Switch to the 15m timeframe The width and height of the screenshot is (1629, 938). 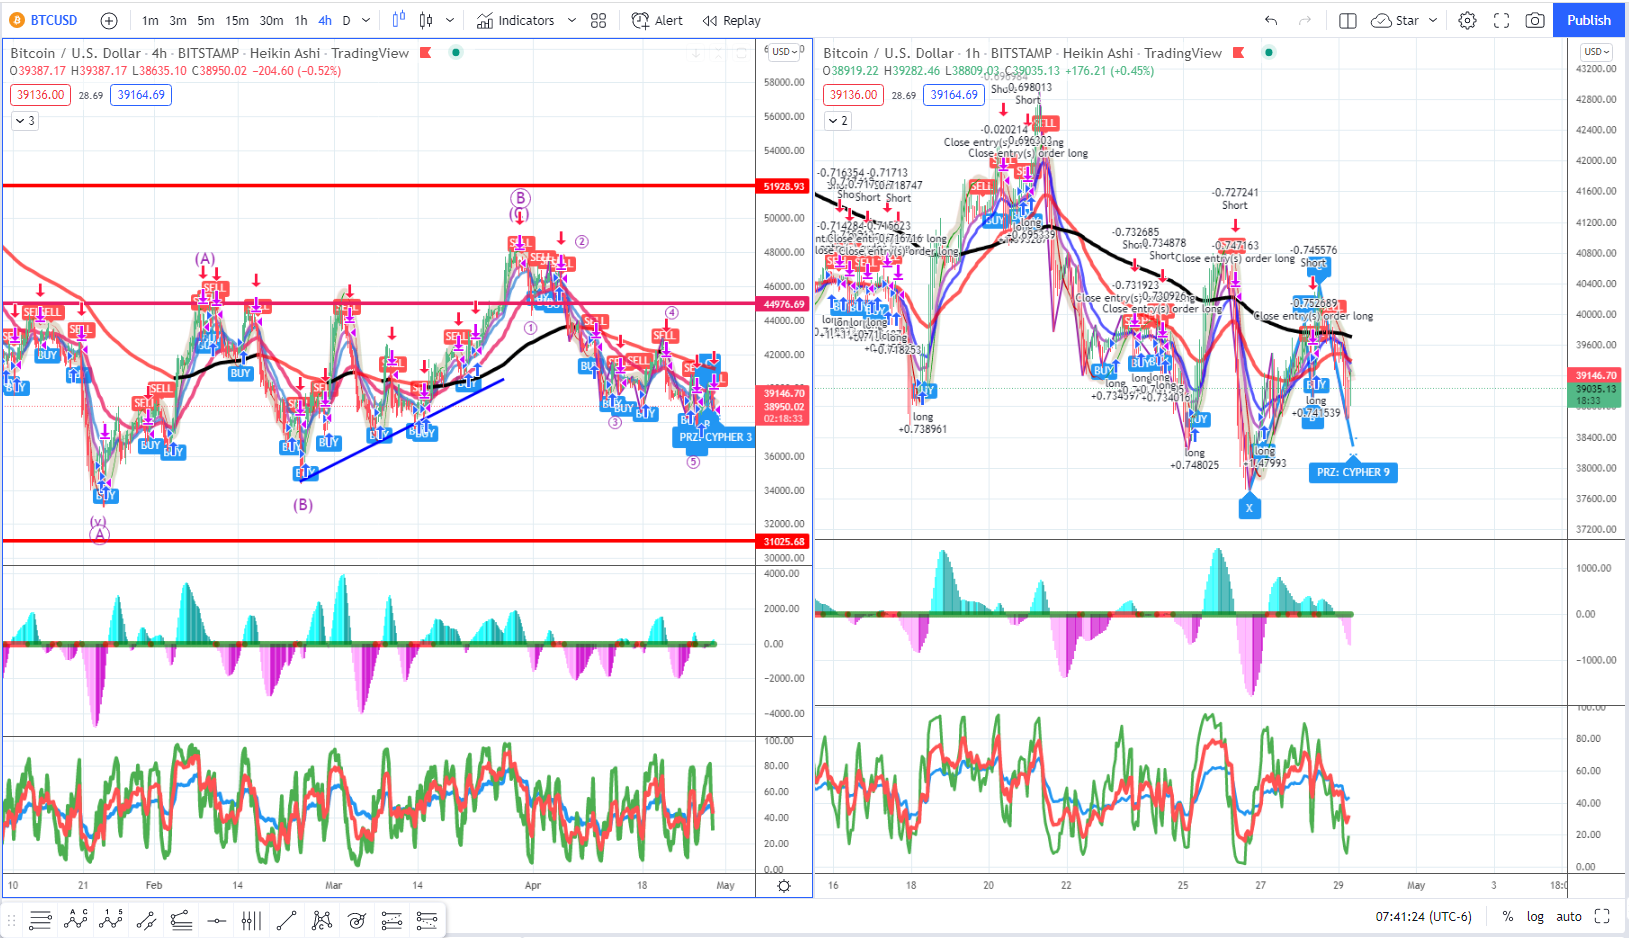(237, 20)
